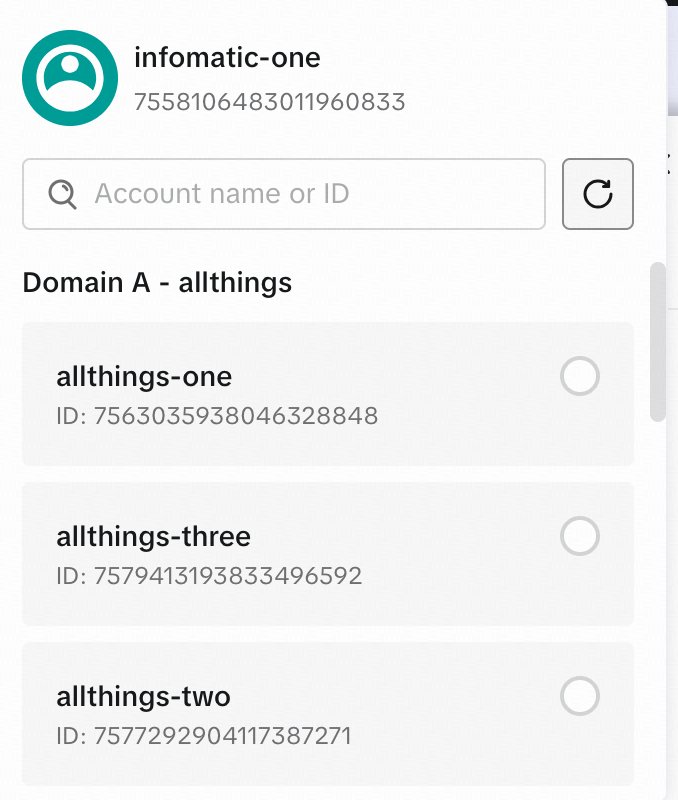678x800 pixels.
Task: Select the allthings-one radio button
Action: pos(580,377)
